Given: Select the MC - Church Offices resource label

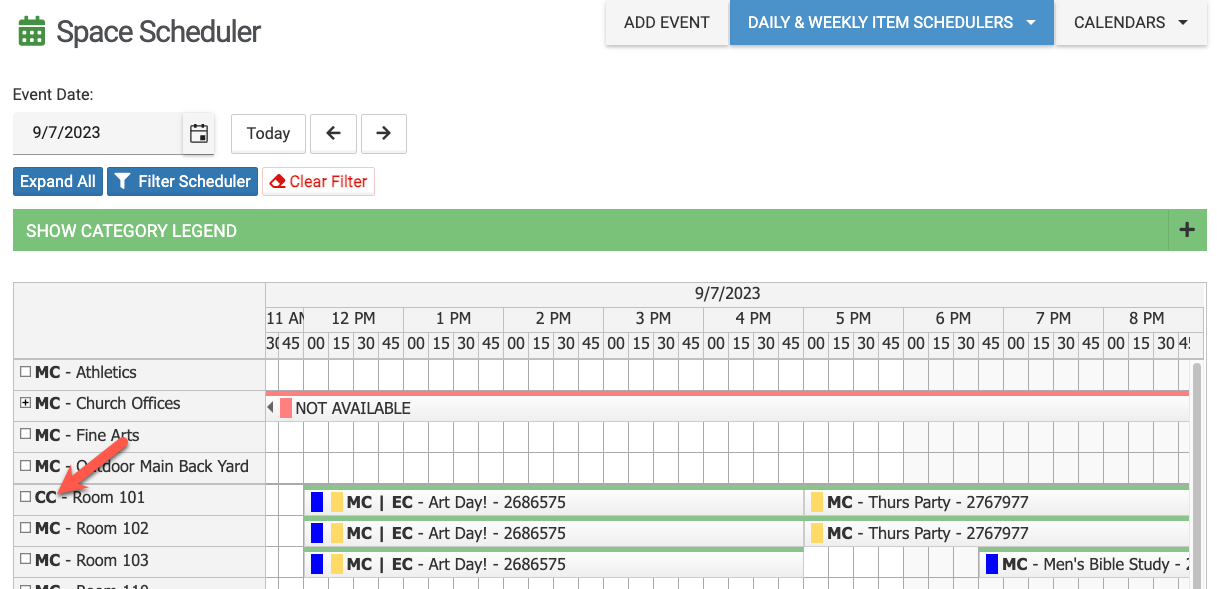Looking at the screenshot, I should coord(108,403).
